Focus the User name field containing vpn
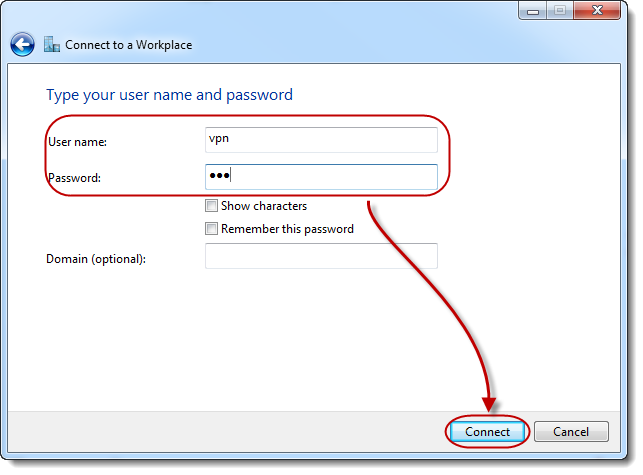 (320, 140)
